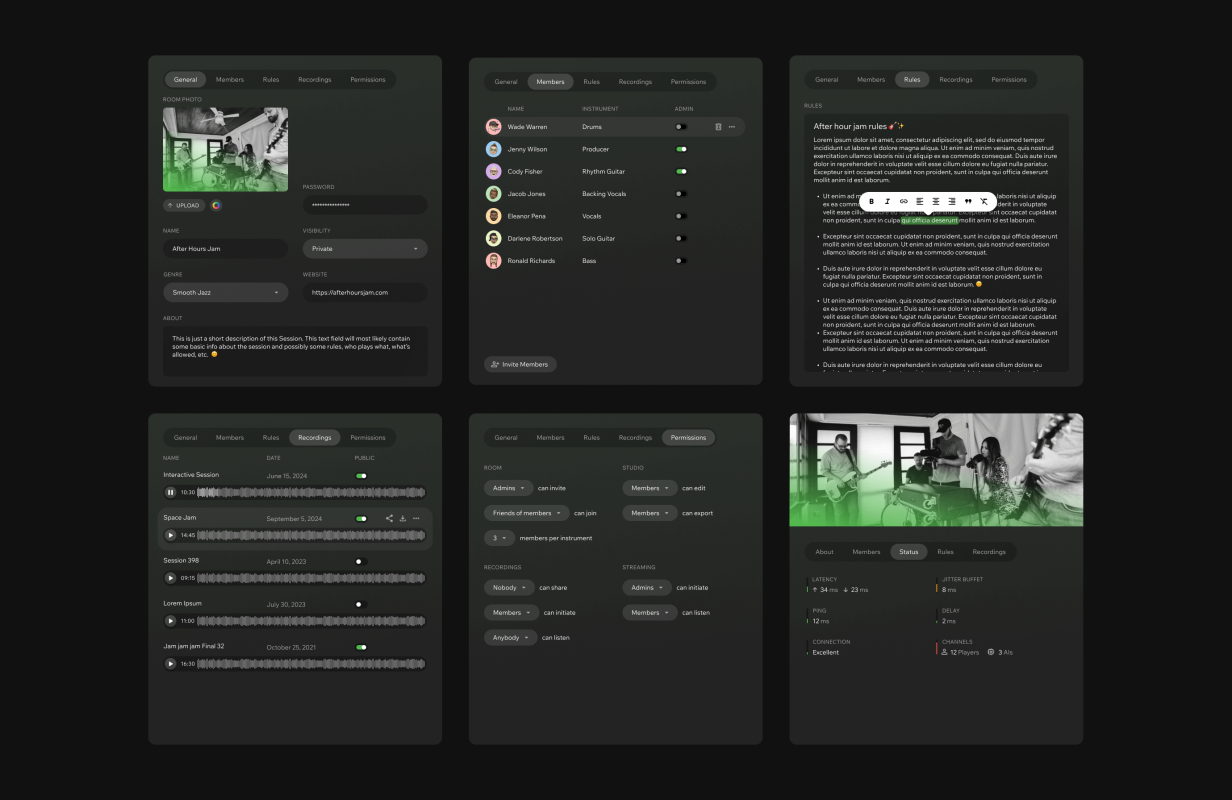Center align text via the floating toolbar
Screen dimensions: 1232x800
(936, 201)
